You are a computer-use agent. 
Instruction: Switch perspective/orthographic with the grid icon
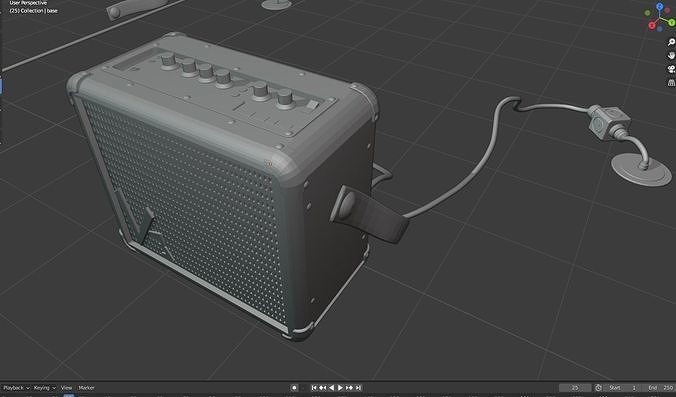click(671, 82)
